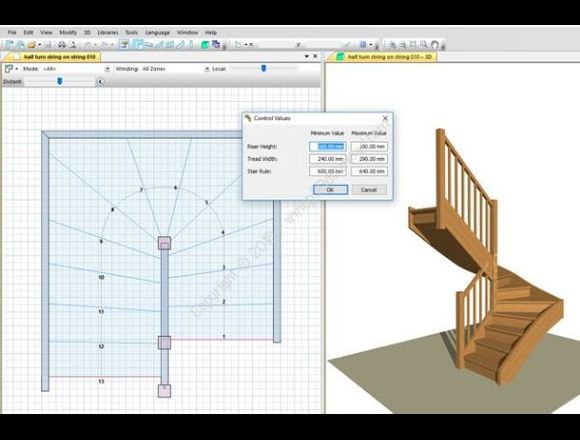
Task: Click the Zoom out magnifier icon
Action: click(402, 45)
